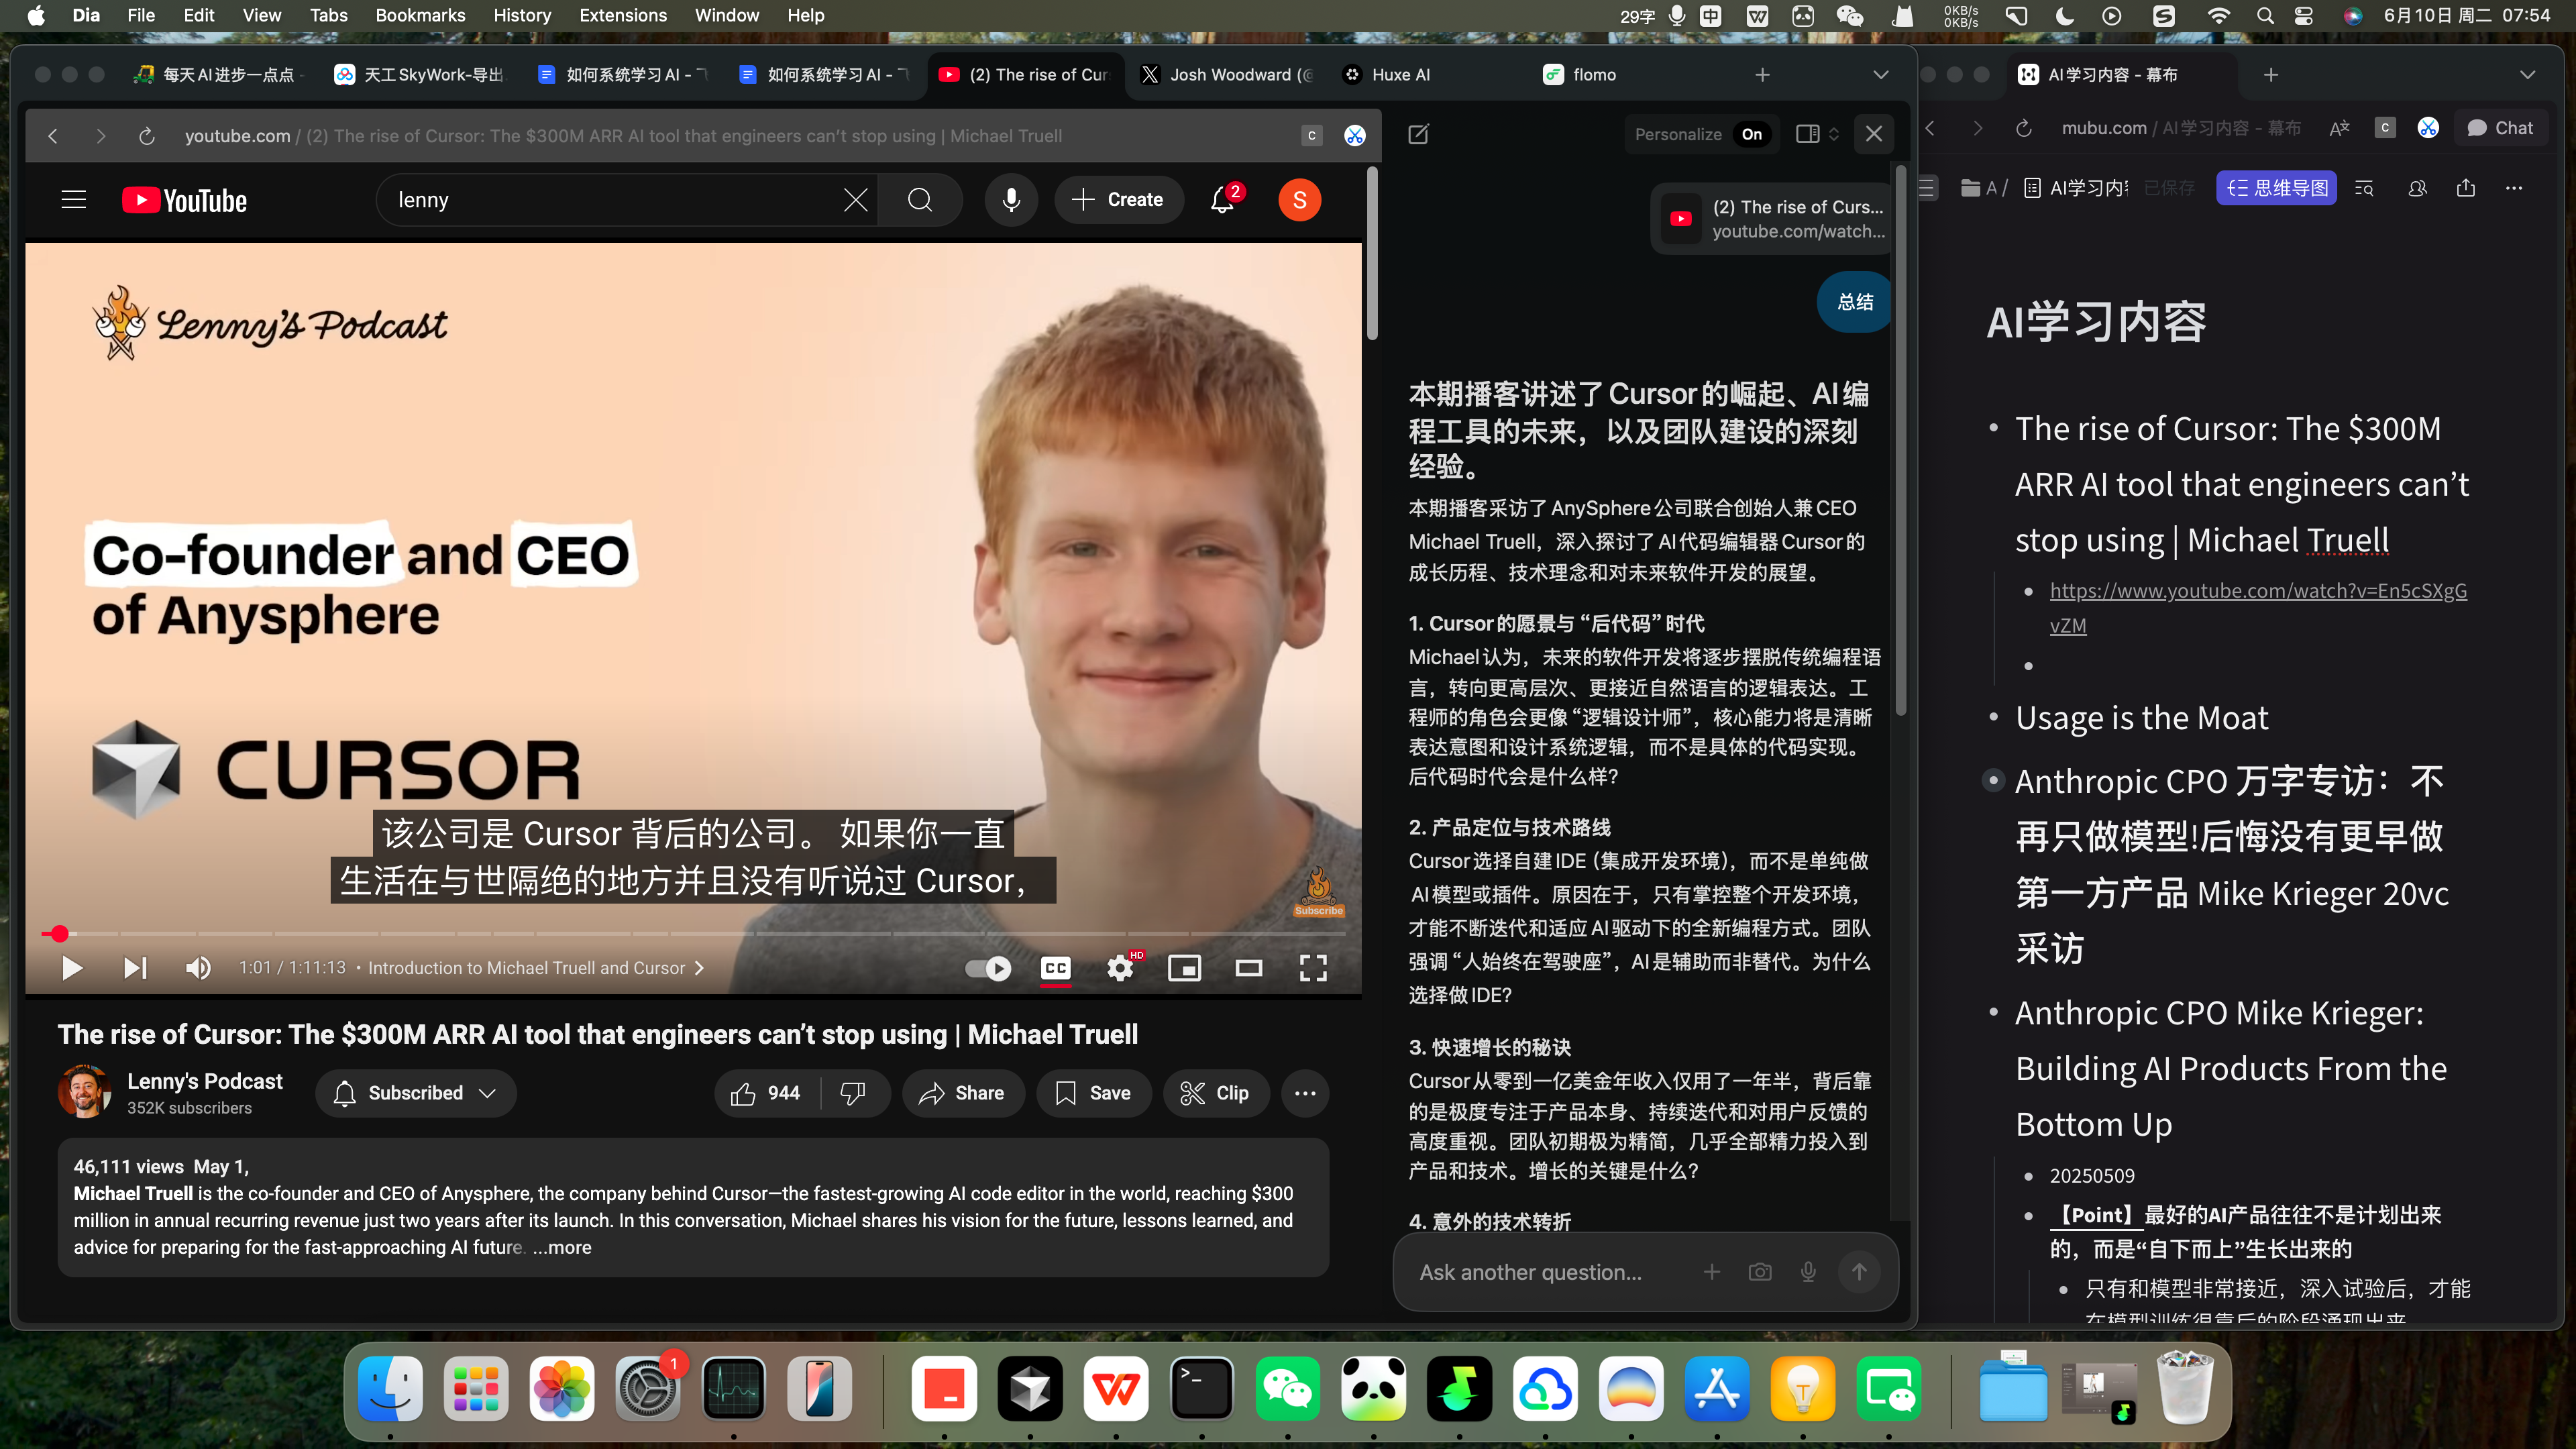Viewport: 2576px width, 1449px height.
Task: Click the video progress bar scrubber
Action: pyautogui.click(x=60, y=934)
